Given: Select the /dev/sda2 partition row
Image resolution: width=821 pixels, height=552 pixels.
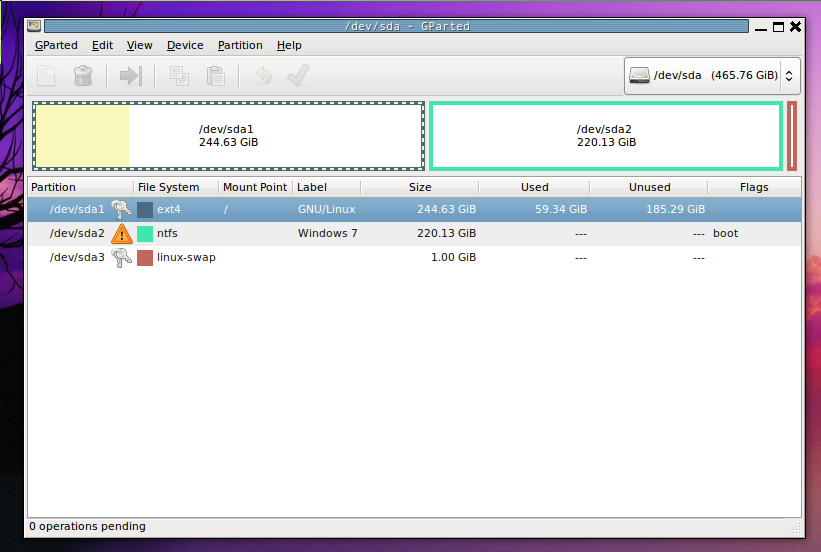Looking at the screenshot, I should pos(414,234).
